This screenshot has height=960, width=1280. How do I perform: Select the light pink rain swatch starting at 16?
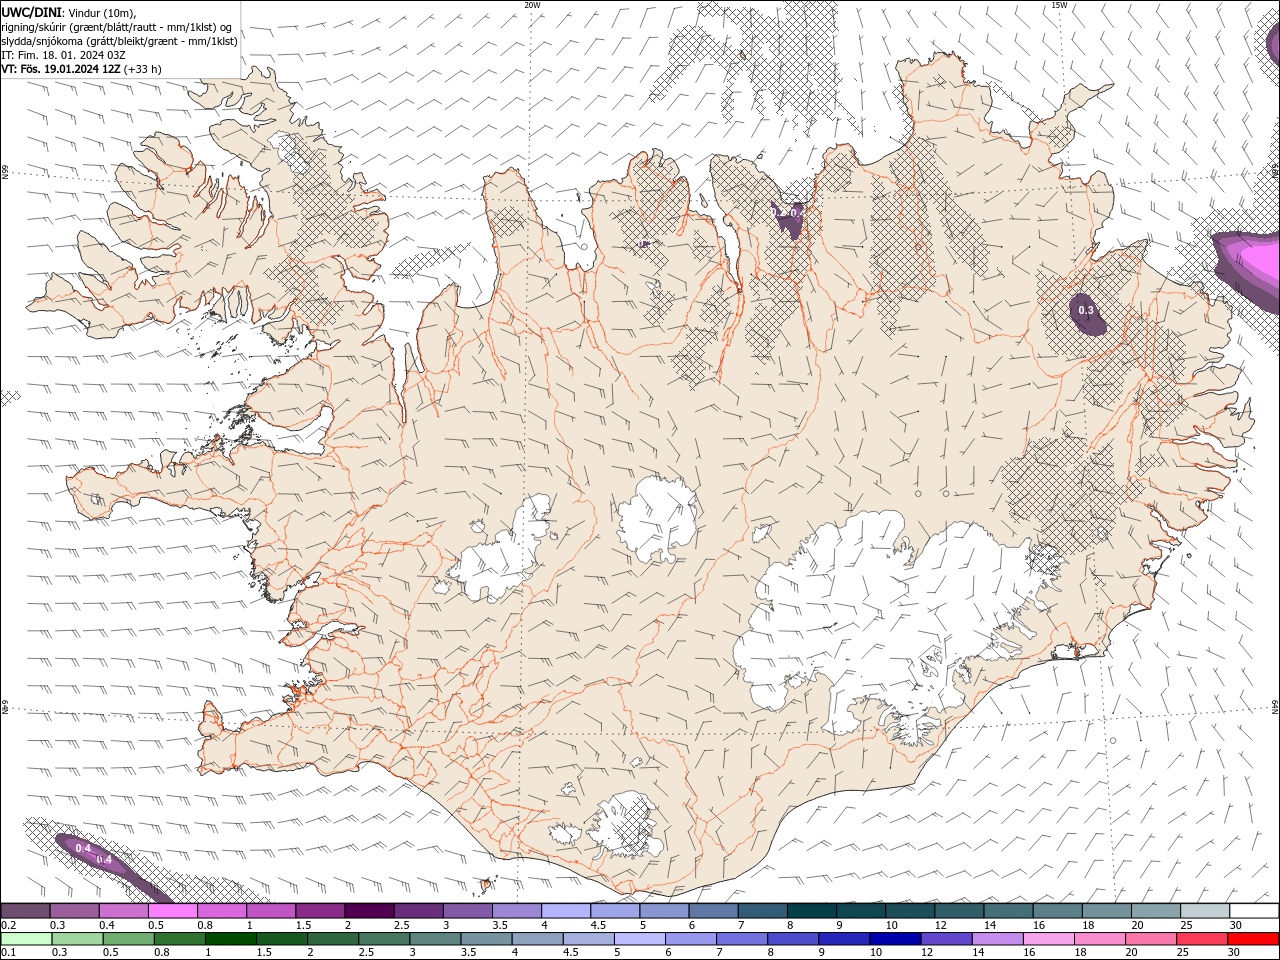click(1049, 939)
